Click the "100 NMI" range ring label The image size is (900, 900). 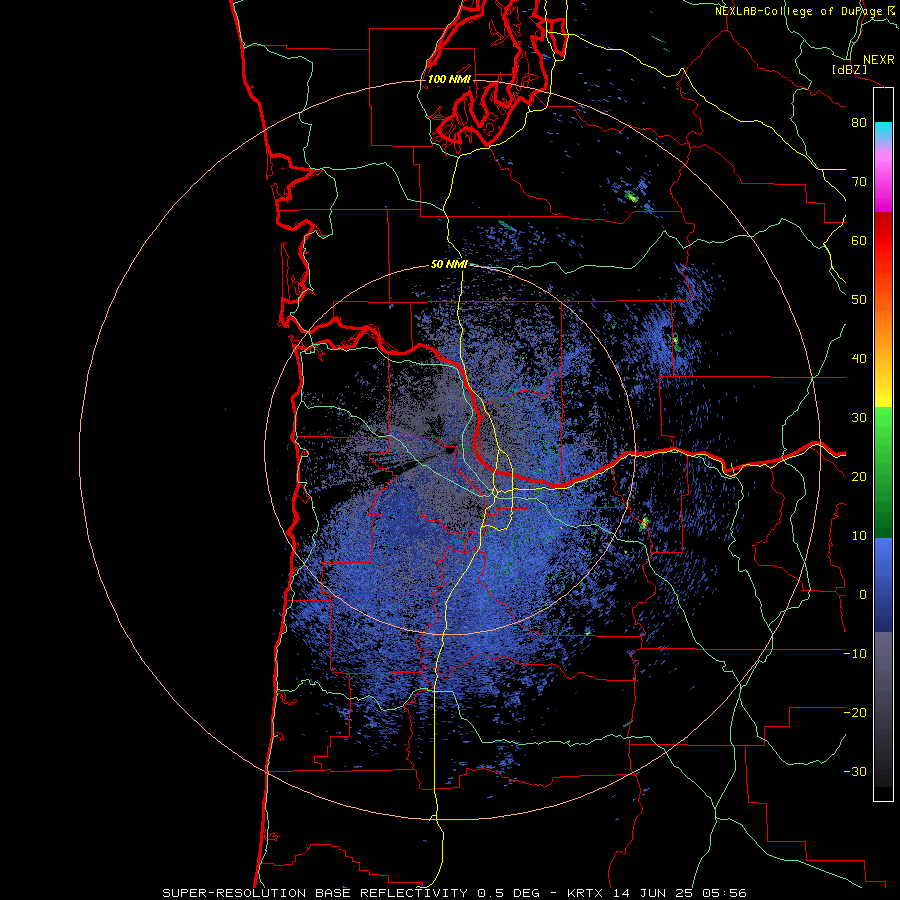click(x=449, y=79)
